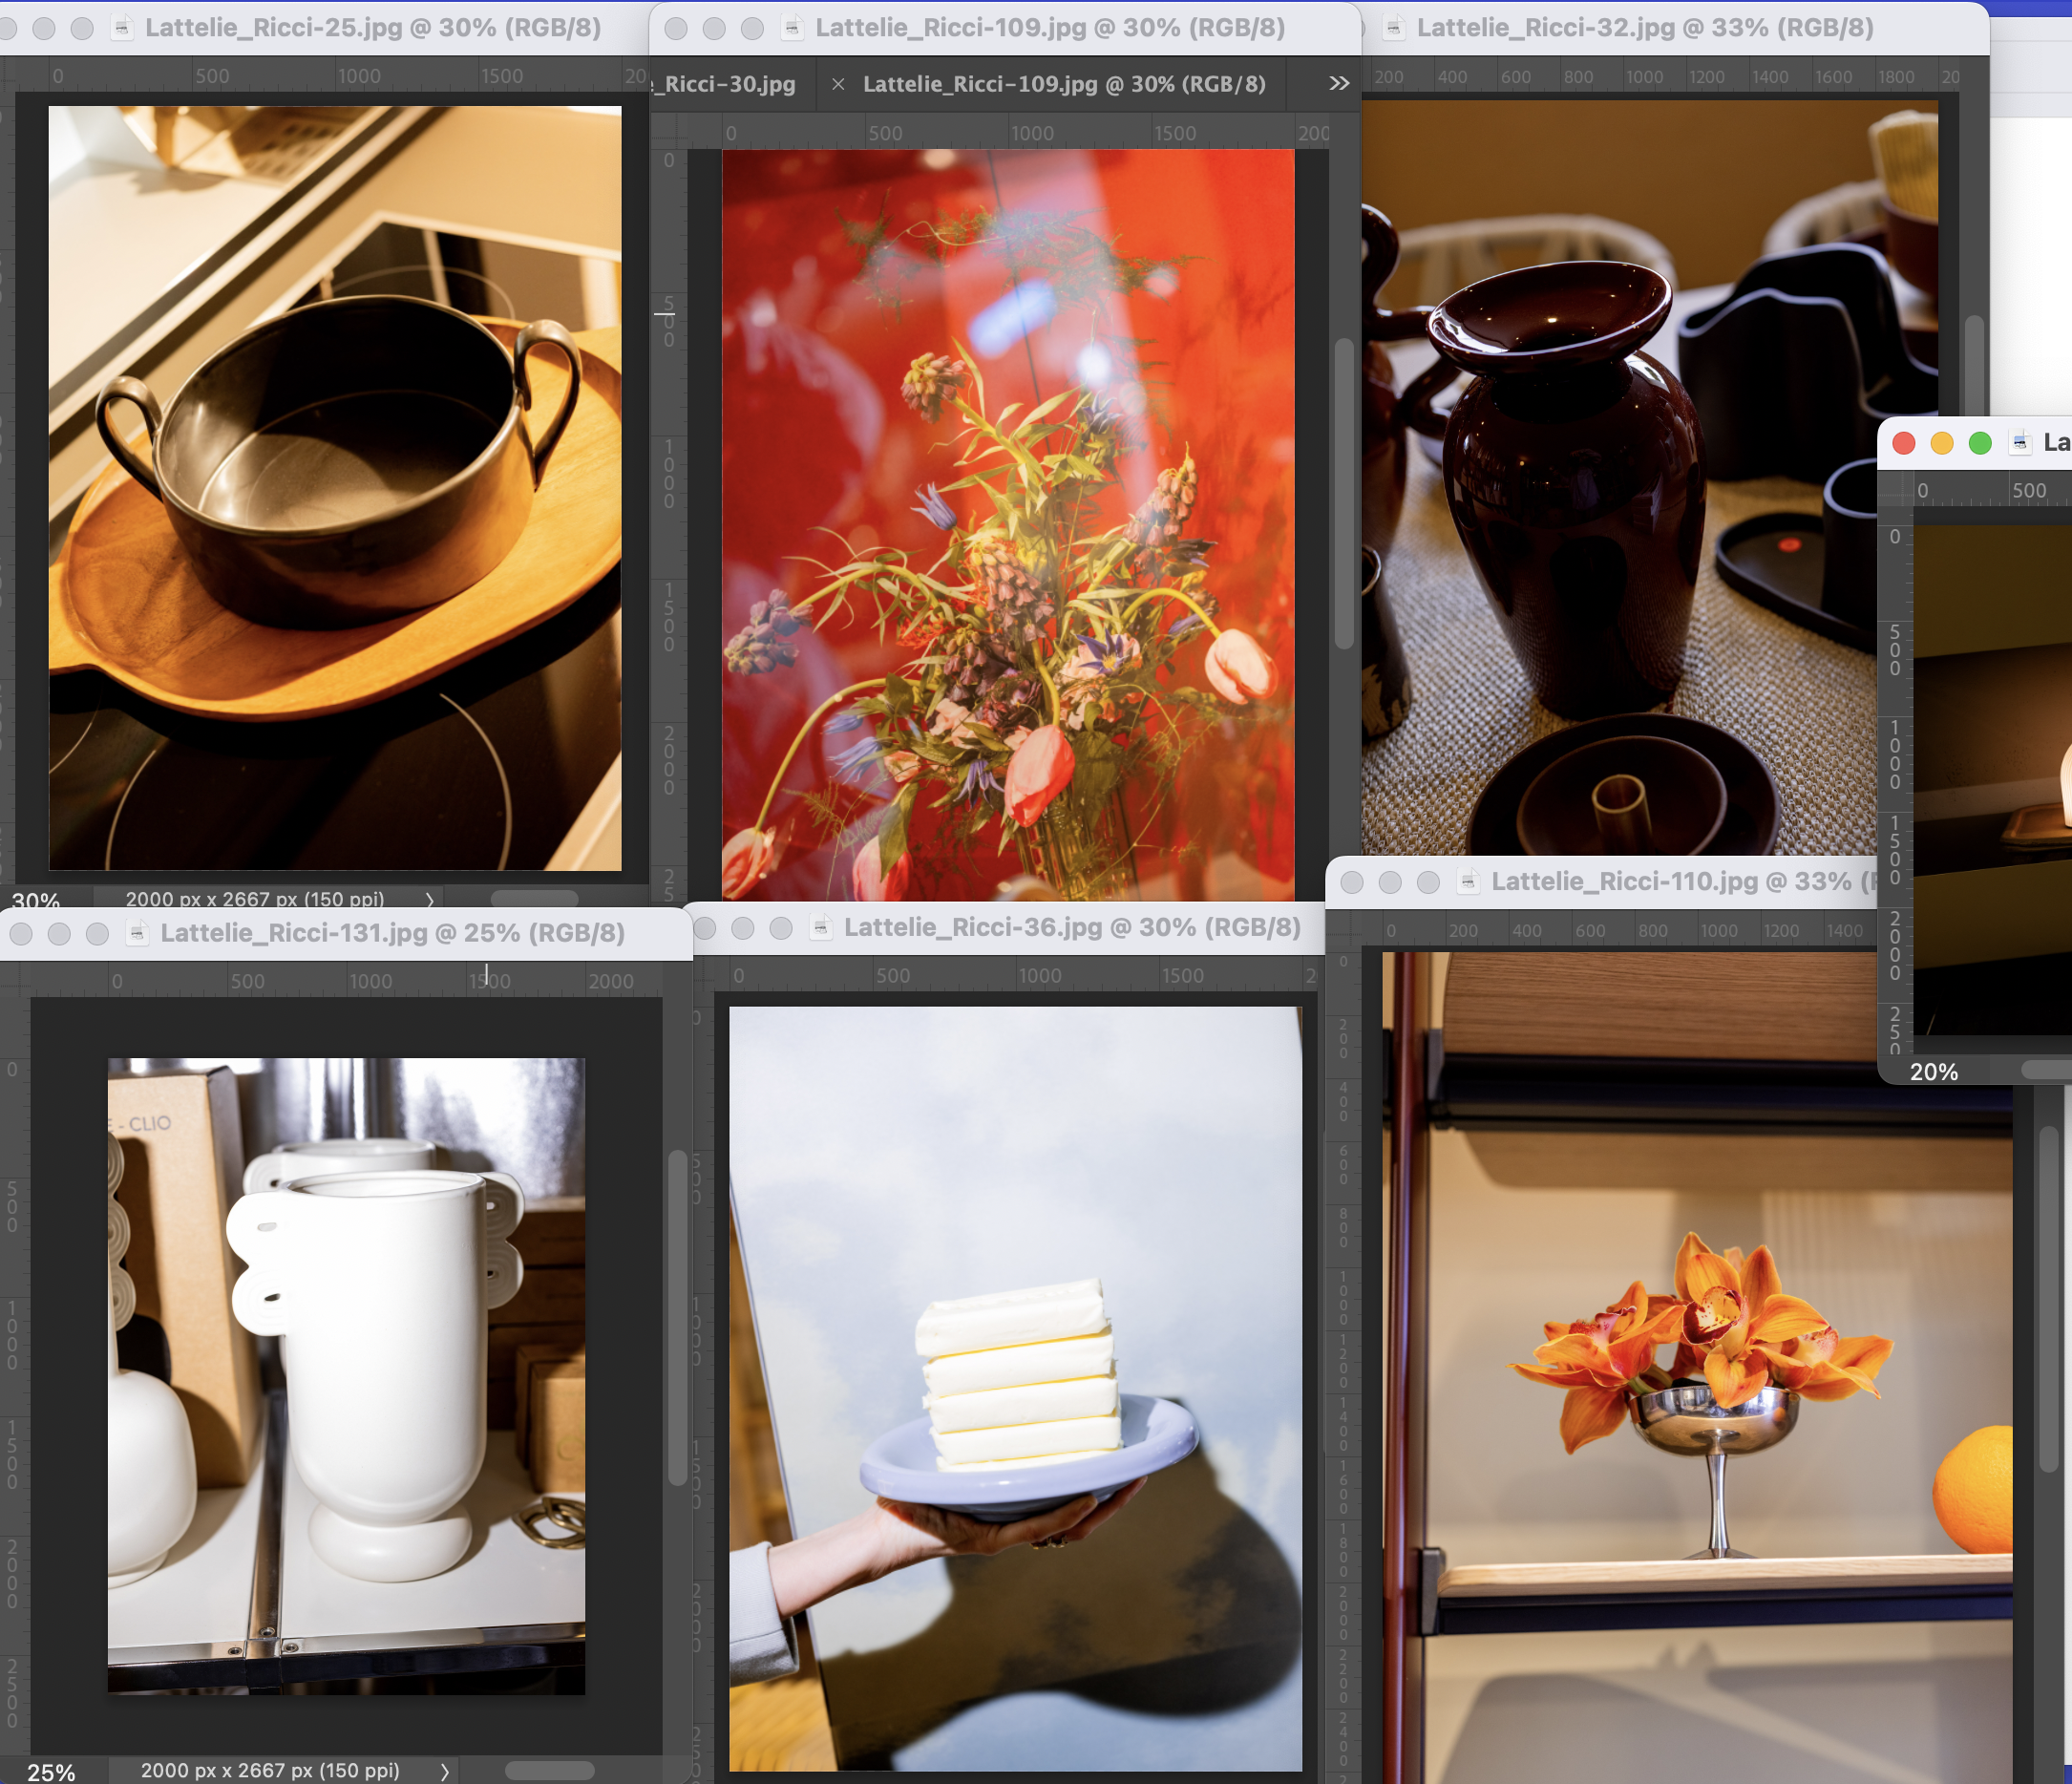The width and height of the screenshot is (2072, 1784).
Task: Click the green zoom button of active window
Action: [x=1979, y=443]
